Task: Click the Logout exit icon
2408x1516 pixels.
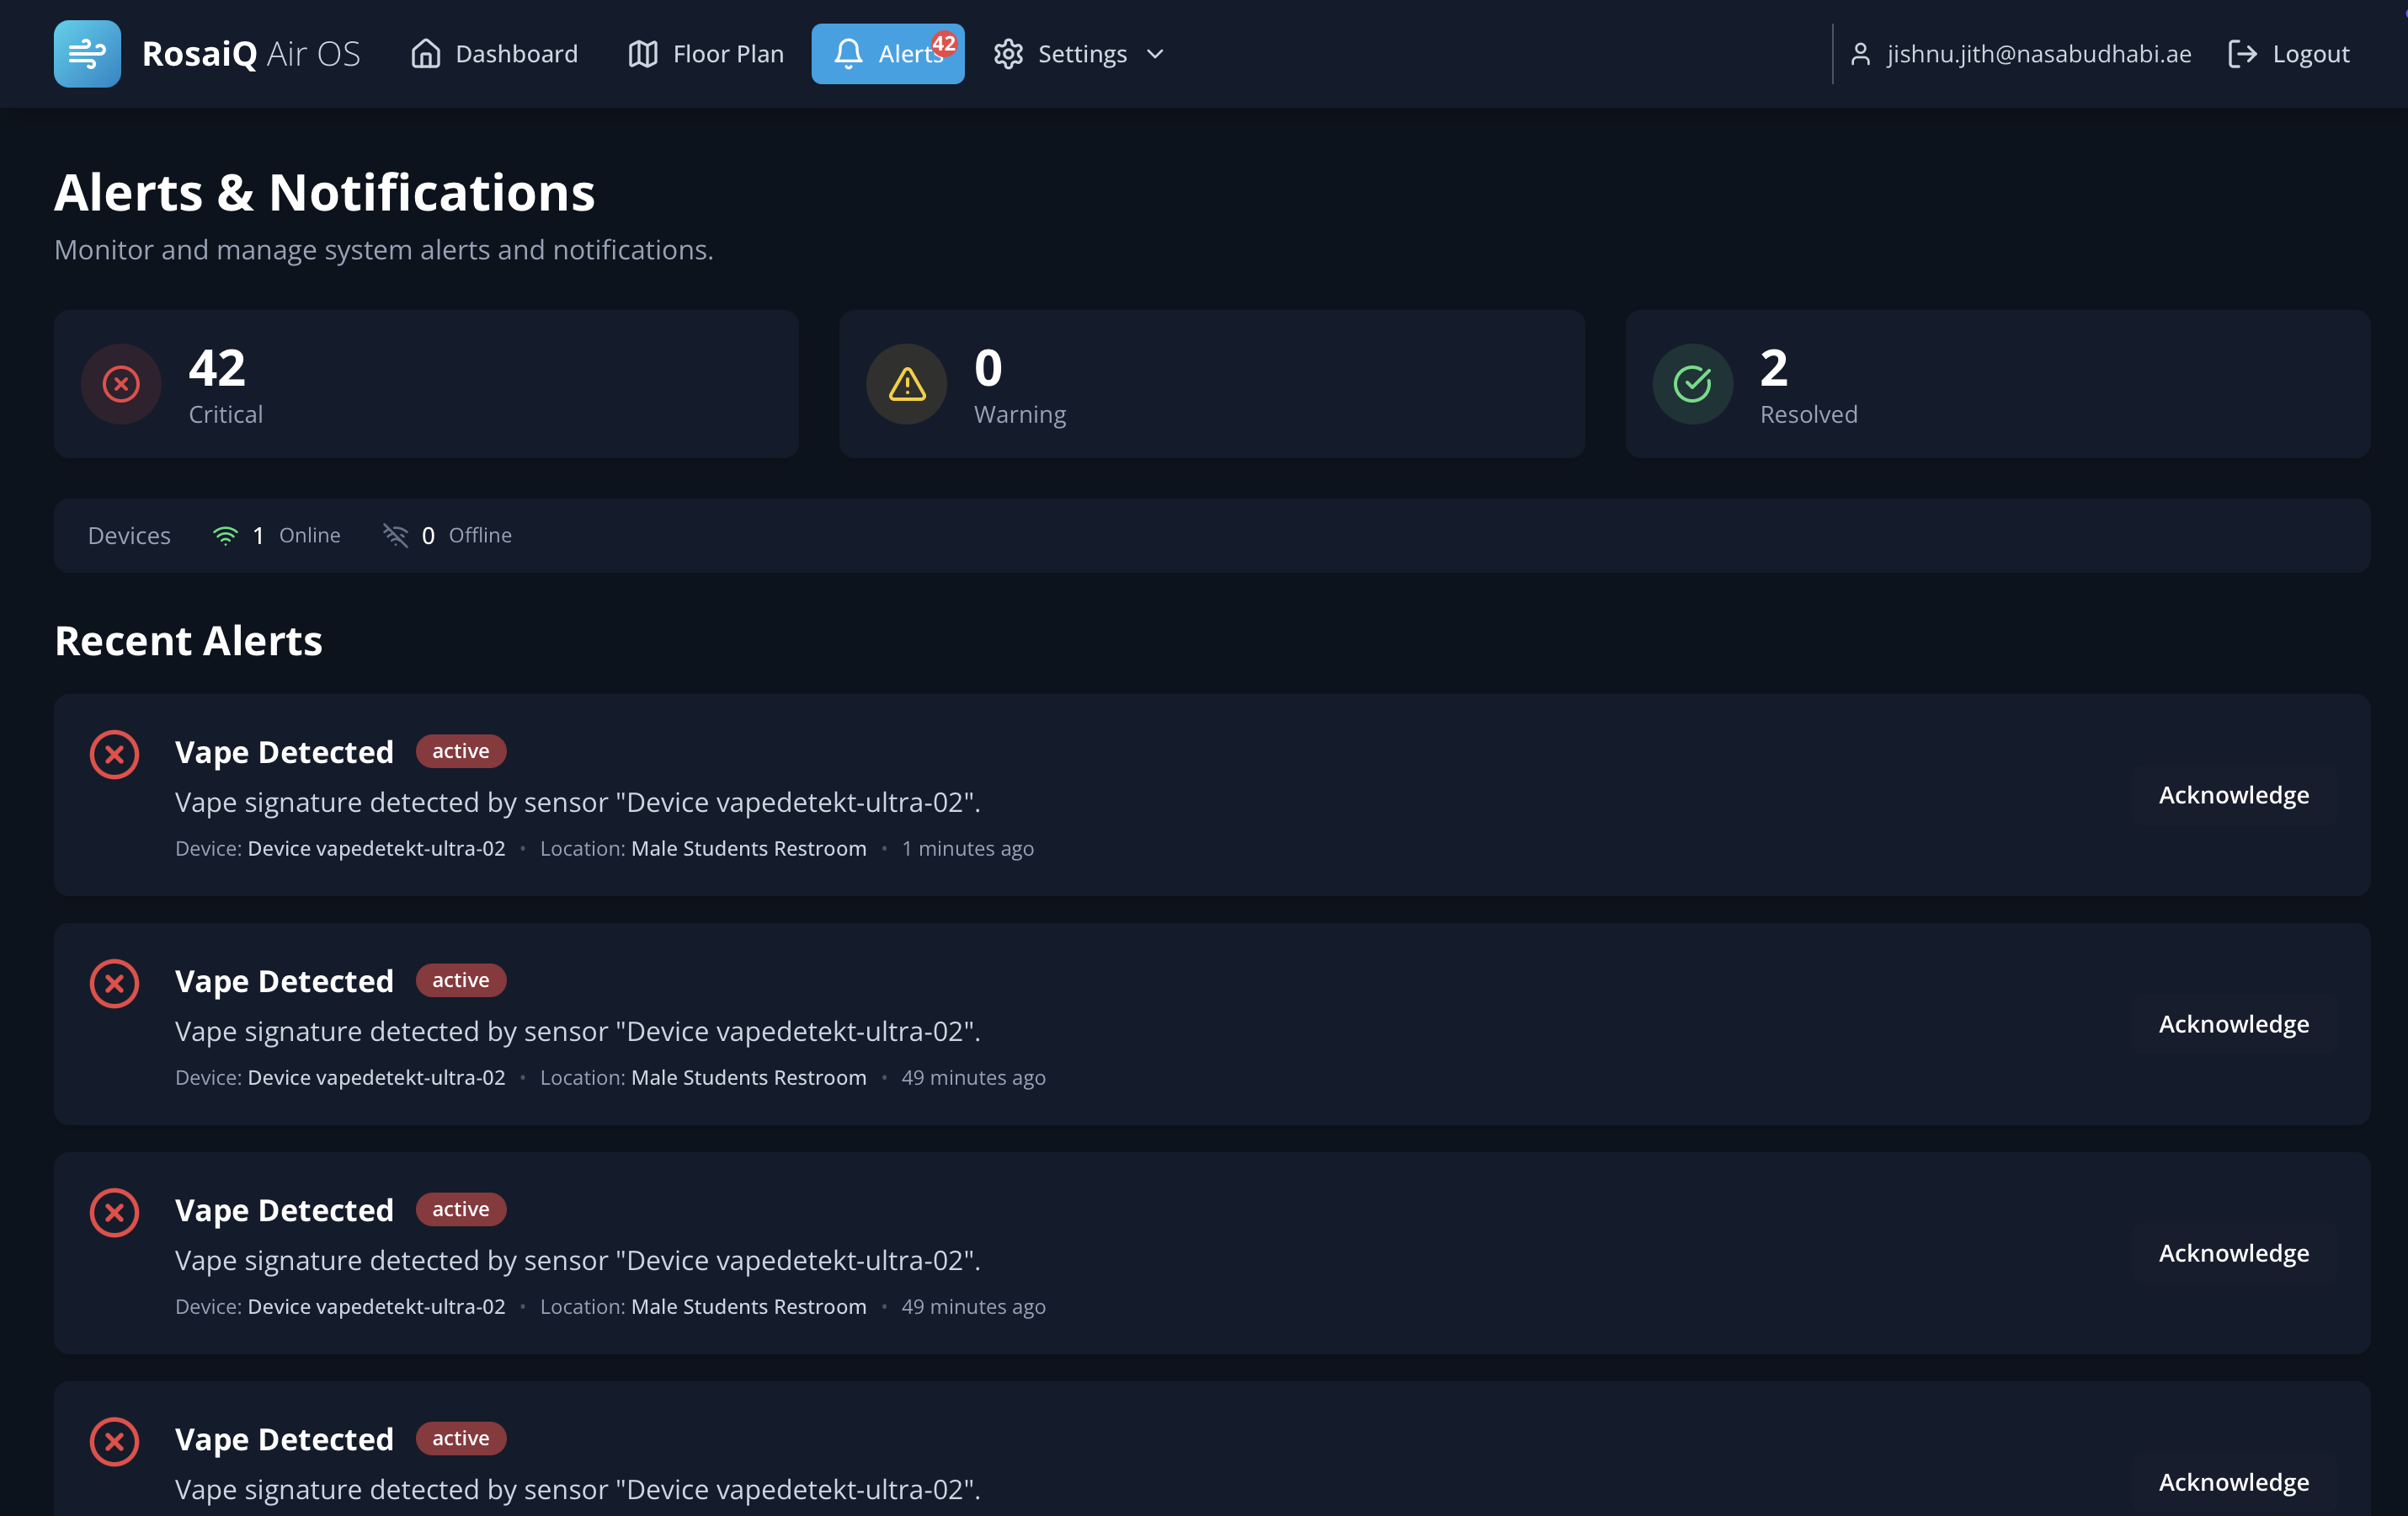Action: (x=2243, y=54)
